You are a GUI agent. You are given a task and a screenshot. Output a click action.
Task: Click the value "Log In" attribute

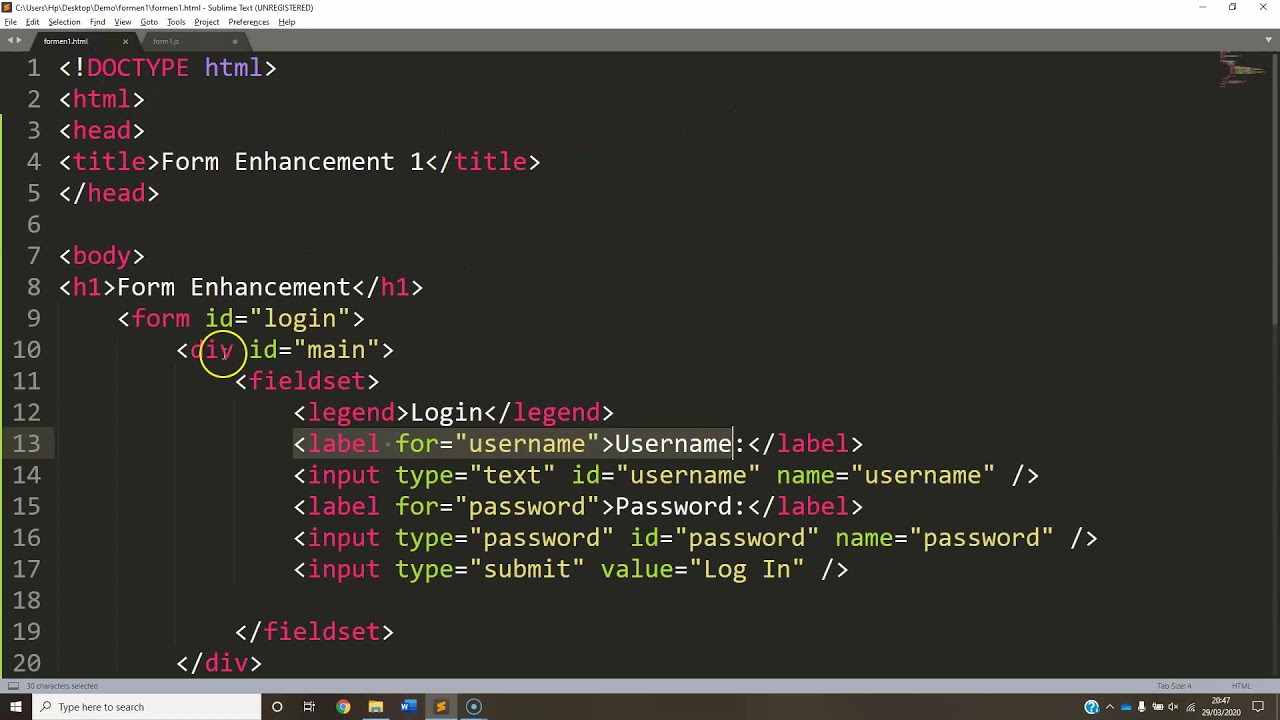point(702,569)
